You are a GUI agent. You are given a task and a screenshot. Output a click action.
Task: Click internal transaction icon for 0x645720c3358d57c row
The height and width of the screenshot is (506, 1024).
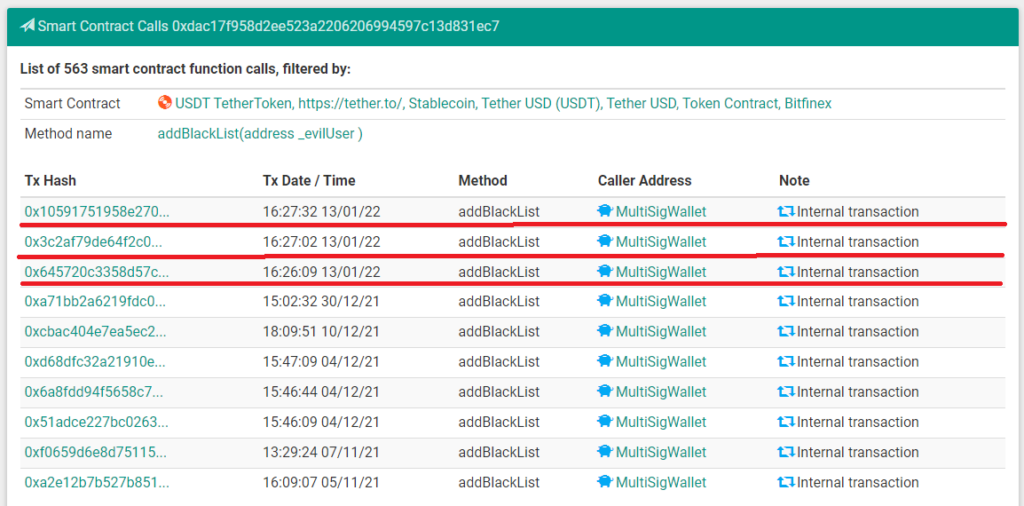click(786, 272)
